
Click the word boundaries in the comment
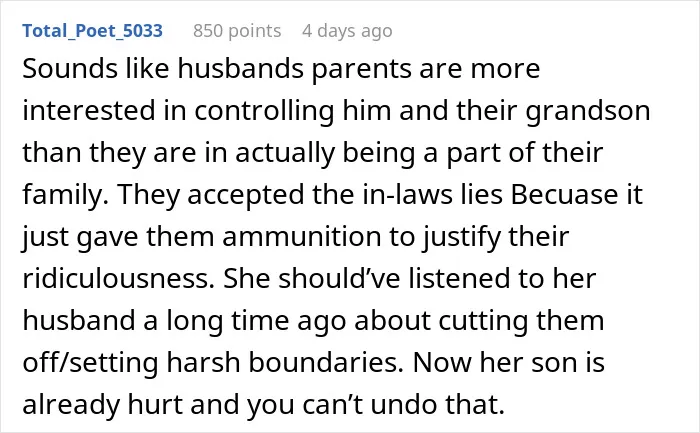[x=326, y=362]
